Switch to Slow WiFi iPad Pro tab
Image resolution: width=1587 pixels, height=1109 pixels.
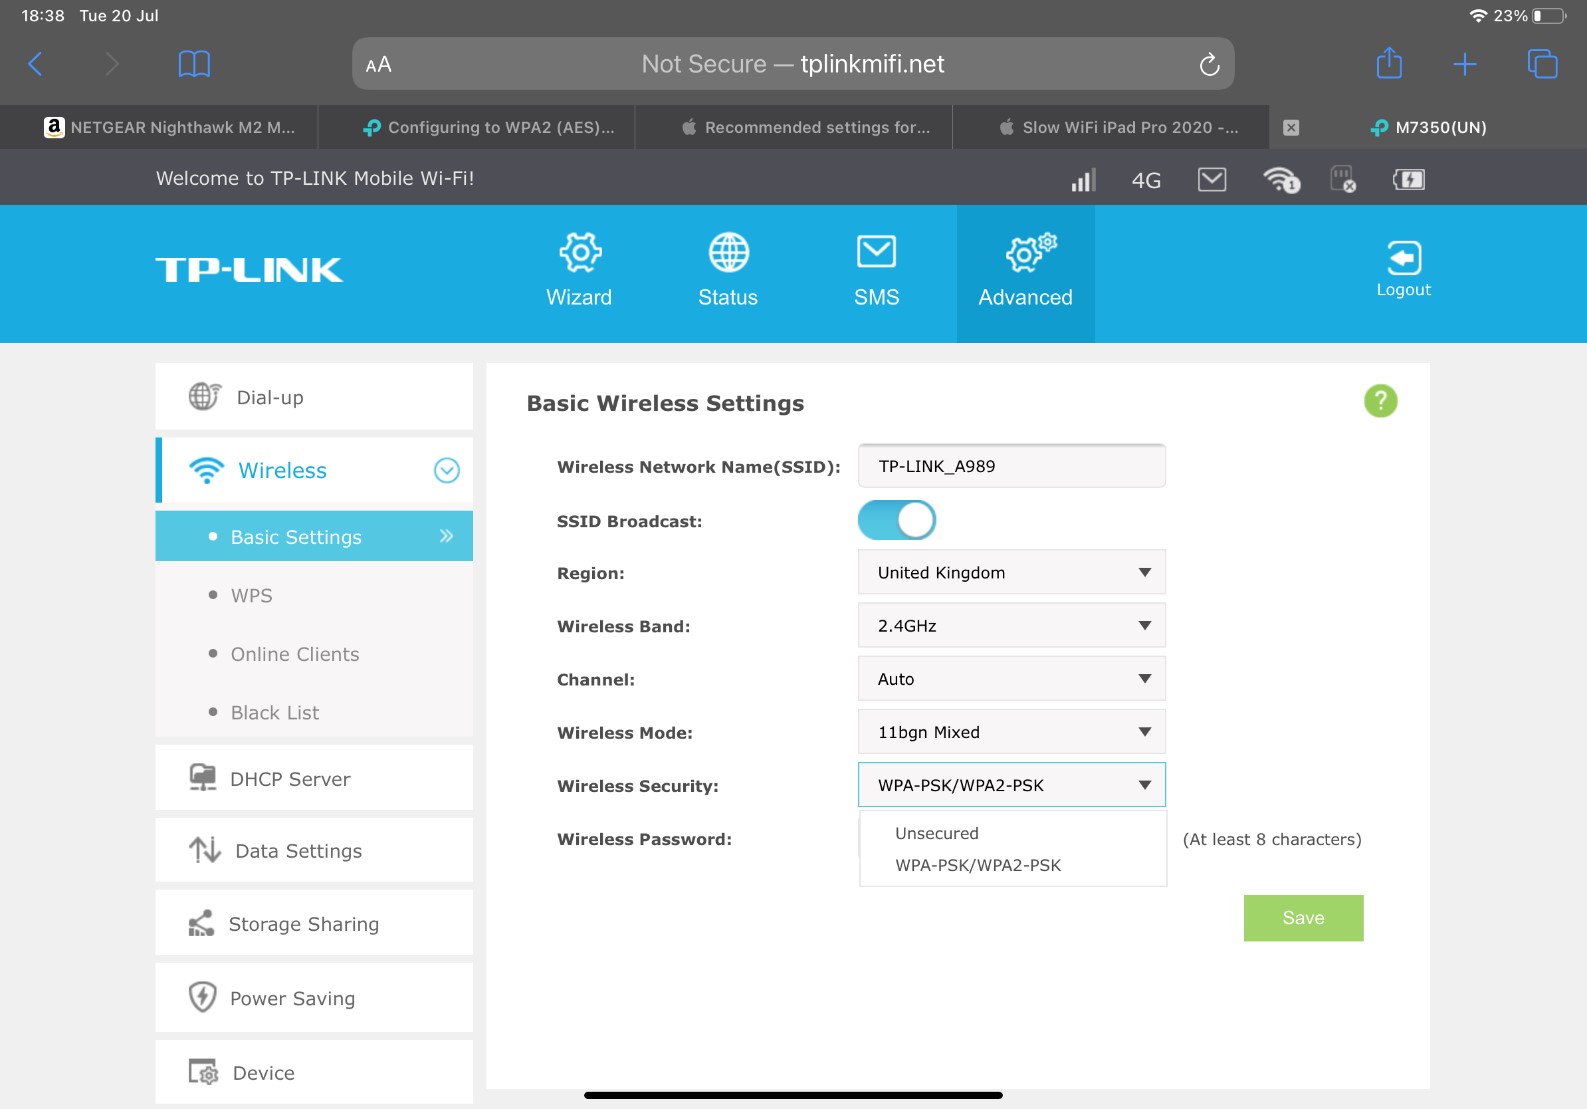click(x=1111, y=128)
